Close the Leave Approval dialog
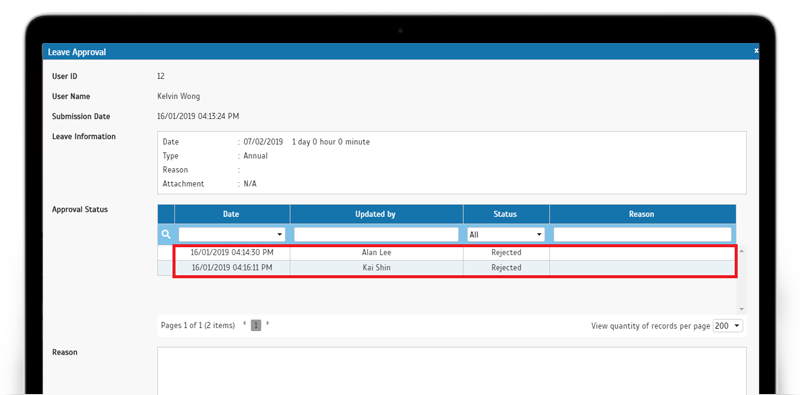The height and width of the screenshot is (395, 800). pyautogui.click(x=756, y=51)
